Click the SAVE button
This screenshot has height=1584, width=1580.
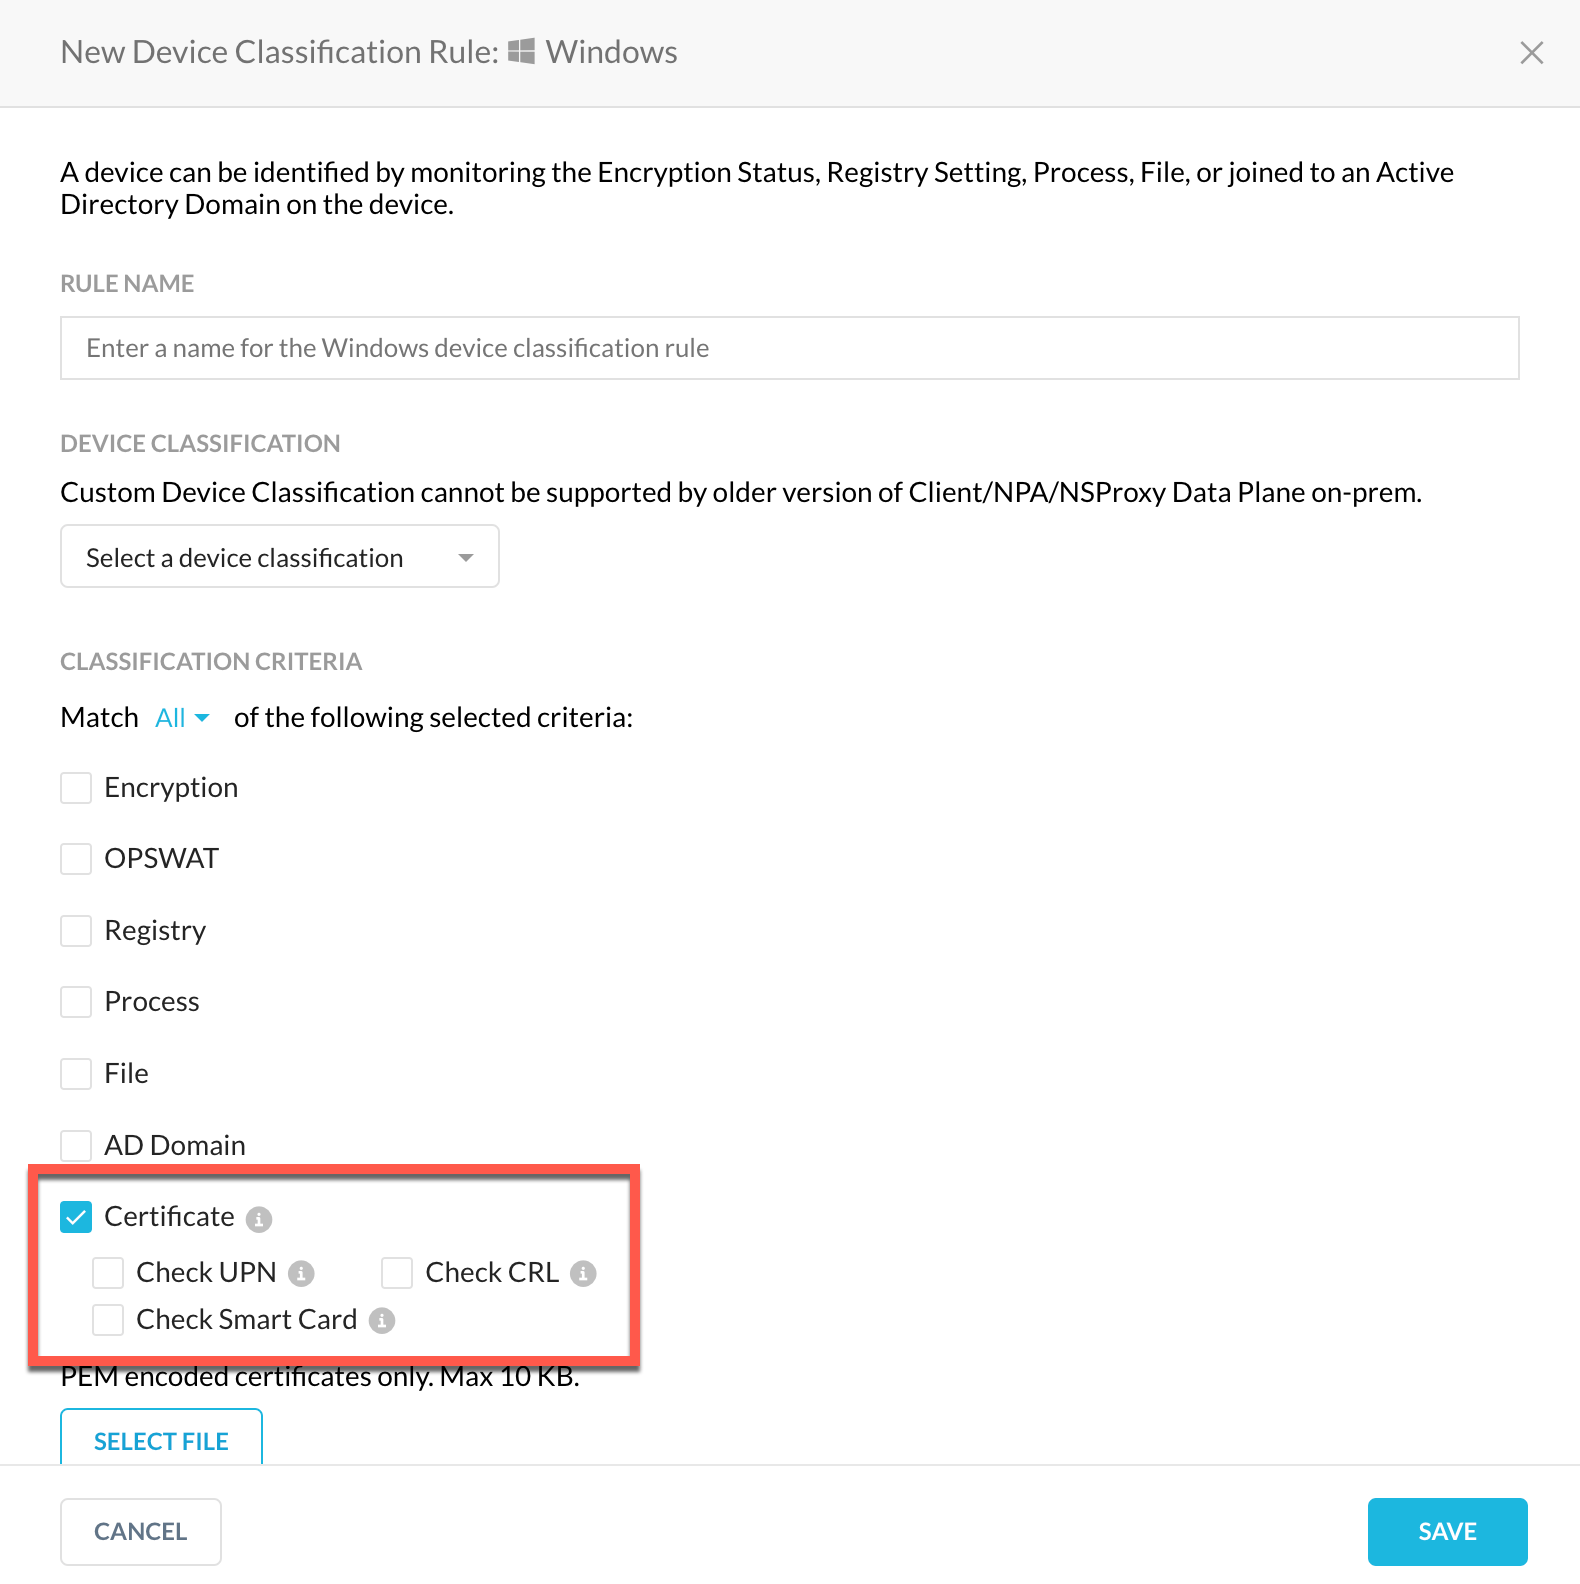[1447, 1531]
